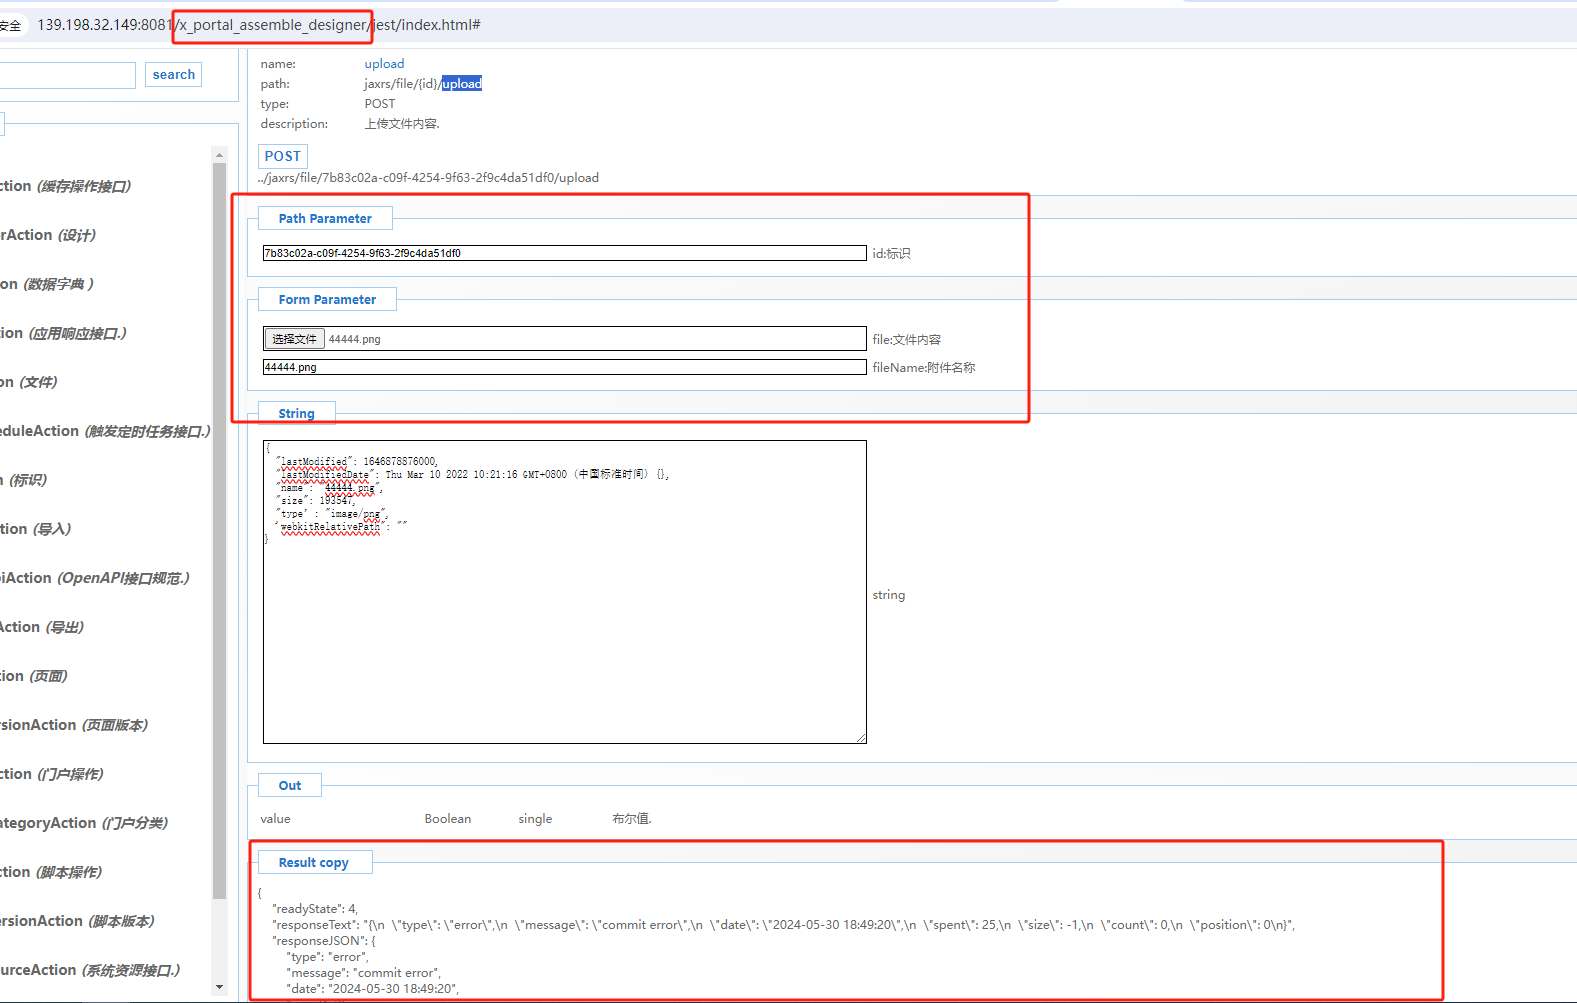Click the "Boolean" type in Out row

pyautogui.click(x=448, y=819)
